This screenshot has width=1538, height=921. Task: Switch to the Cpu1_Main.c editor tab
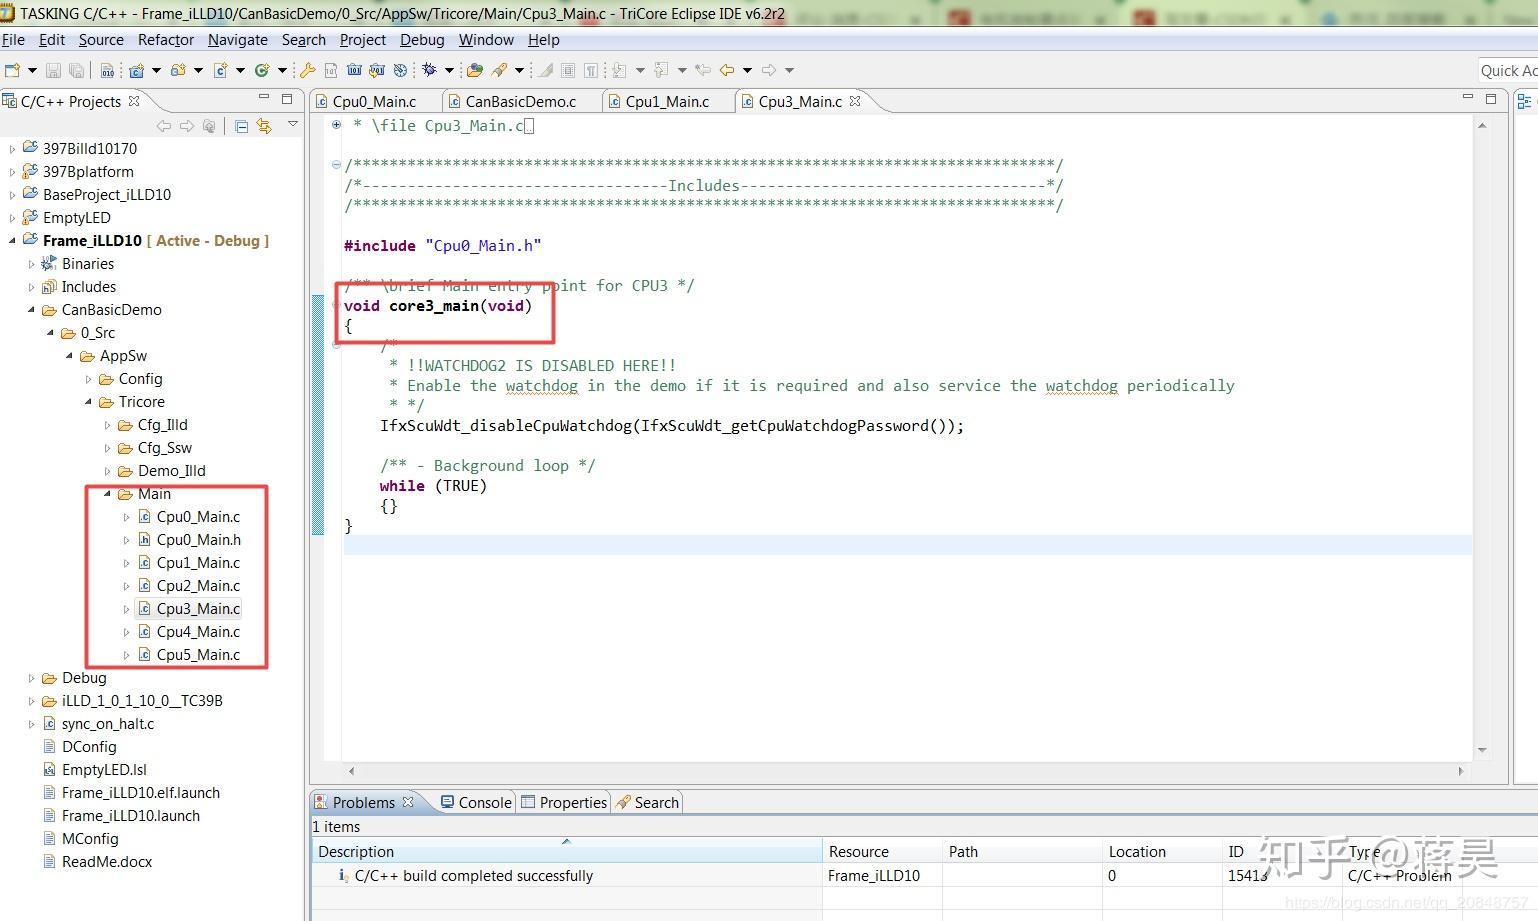tap(667, 101)
